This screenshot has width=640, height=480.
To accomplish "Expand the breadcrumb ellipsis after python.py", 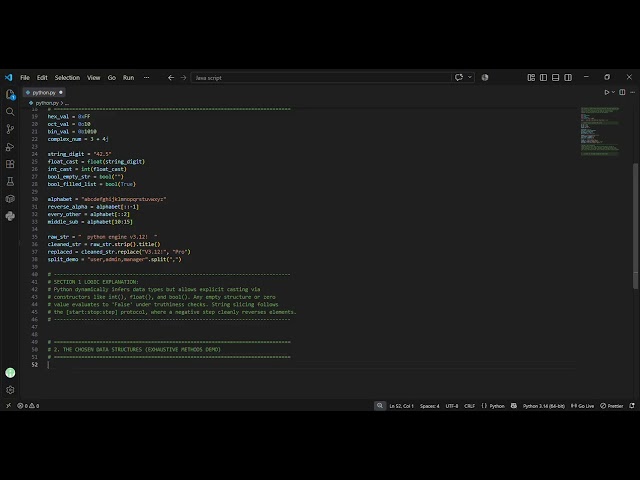I will [67, 103].
